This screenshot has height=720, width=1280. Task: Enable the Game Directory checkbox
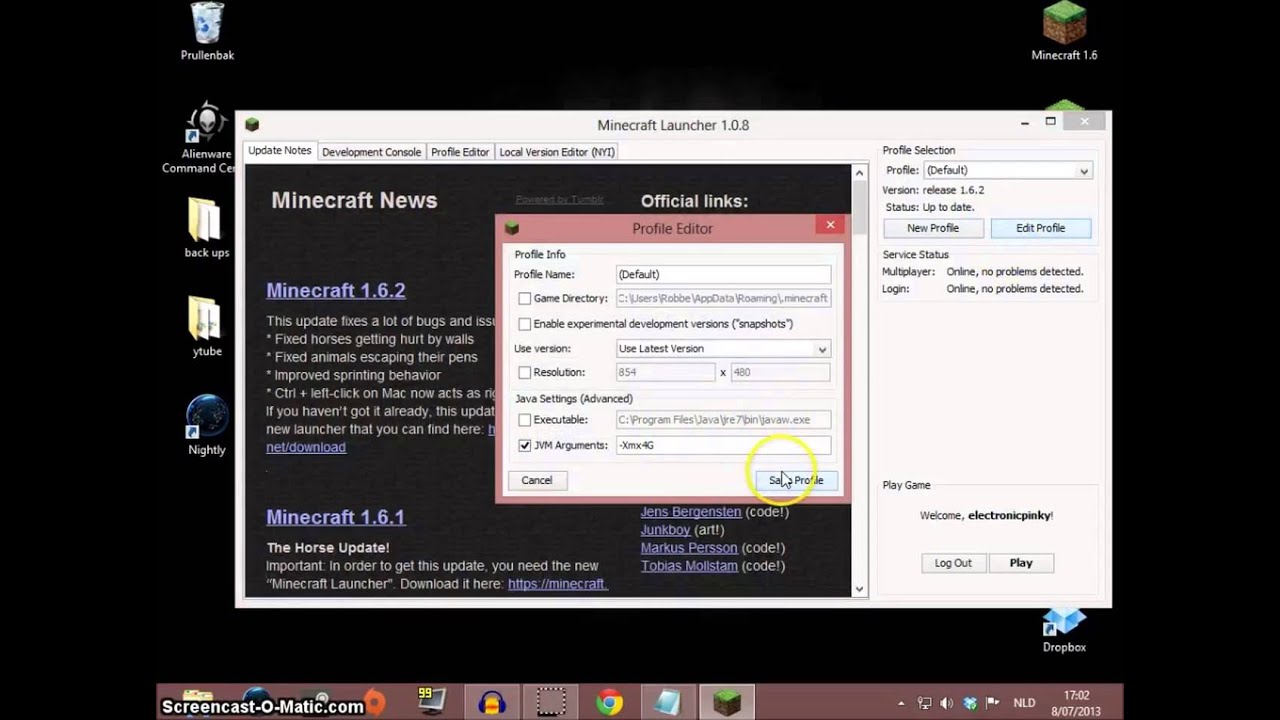pyautogui.click(x=525, y=298)
